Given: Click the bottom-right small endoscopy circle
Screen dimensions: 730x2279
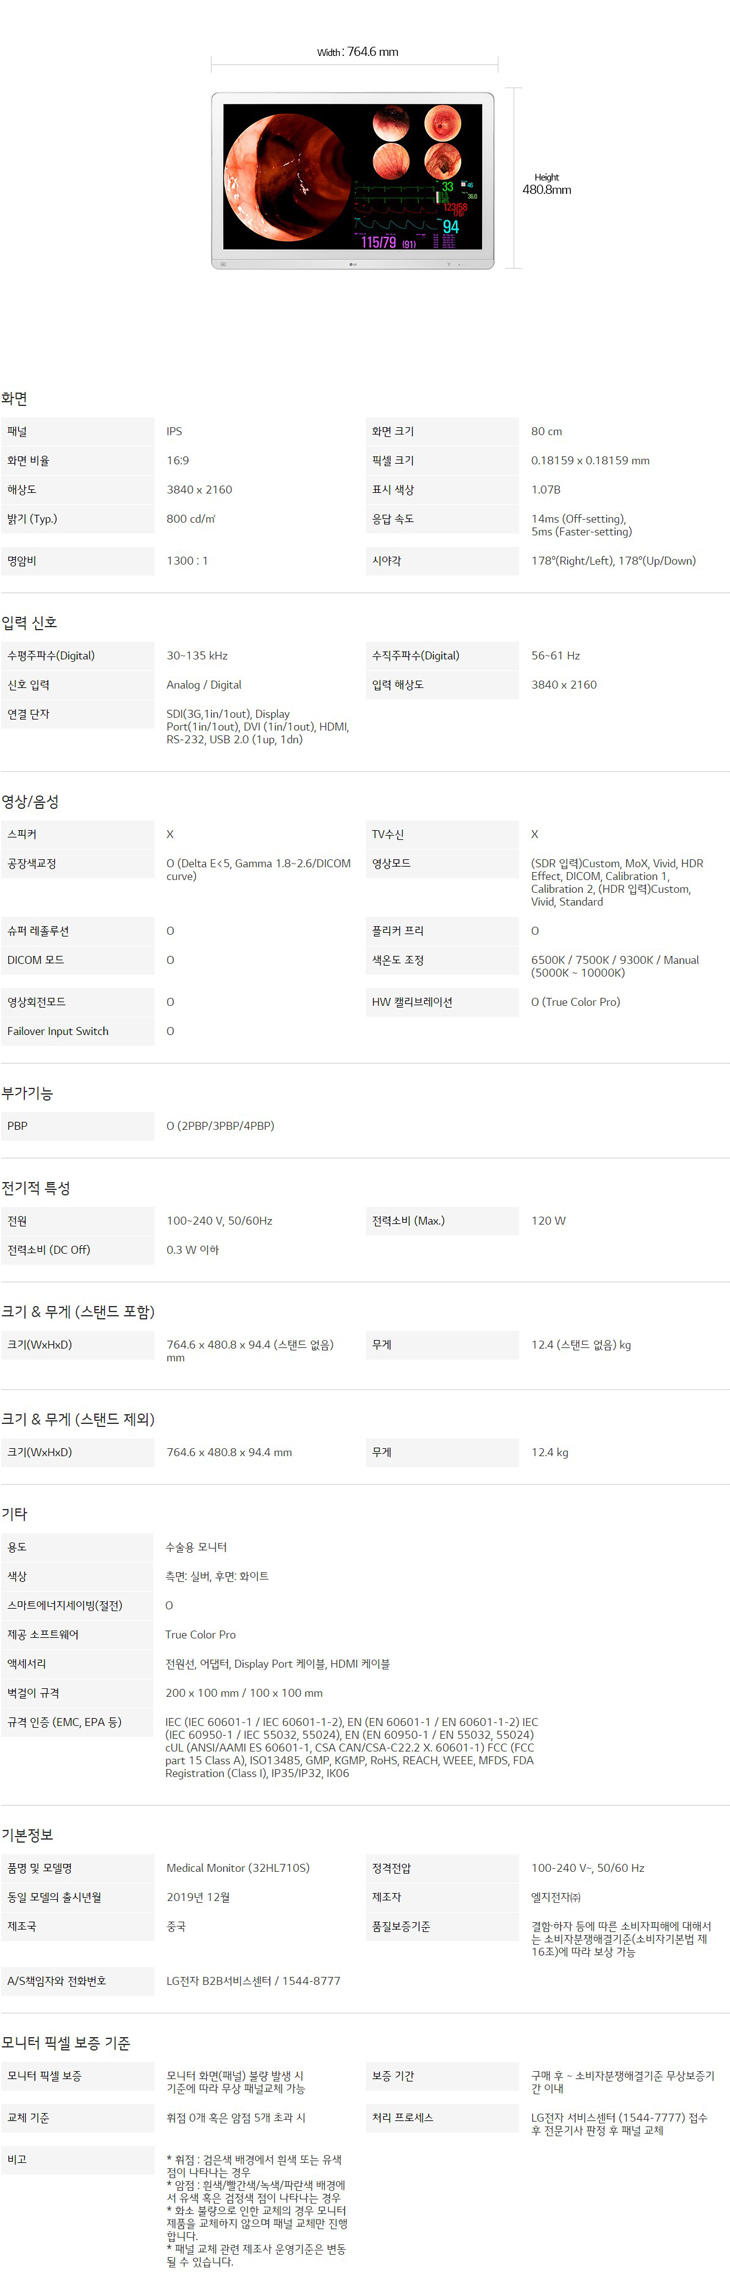Looking at the screenshot, I should pos(441,161).
